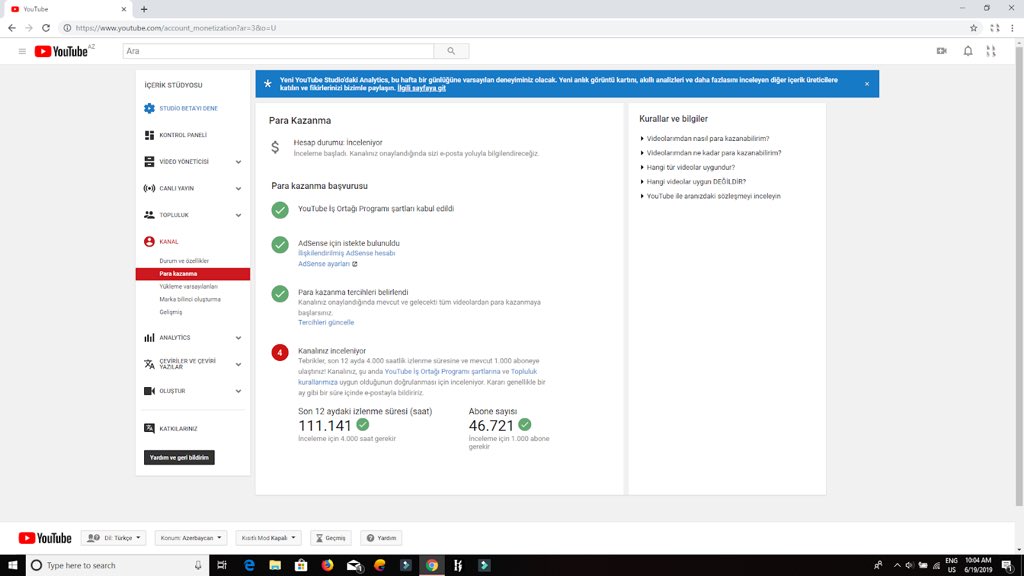This screenshot has width=1024, height=576.
Task: Click the YouTube logo in header
Action: click(61, 51)
